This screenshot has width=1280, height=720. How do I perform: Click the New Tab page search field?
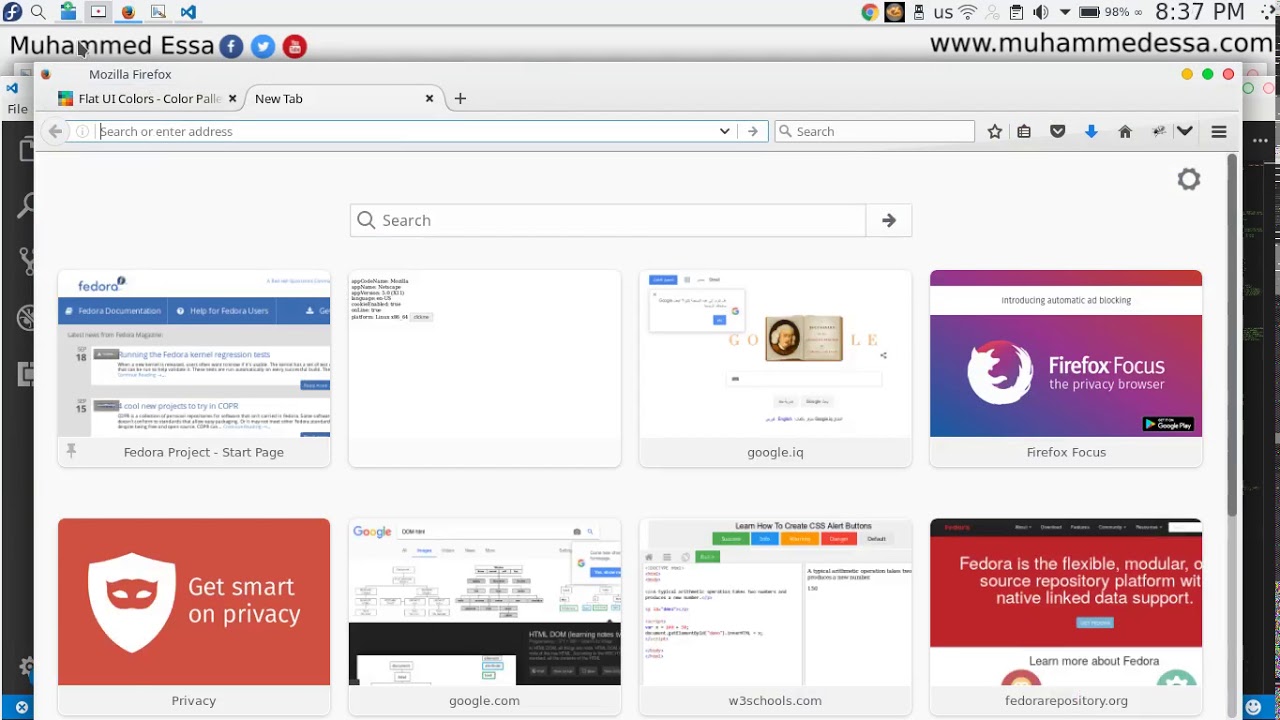(608, 220)
